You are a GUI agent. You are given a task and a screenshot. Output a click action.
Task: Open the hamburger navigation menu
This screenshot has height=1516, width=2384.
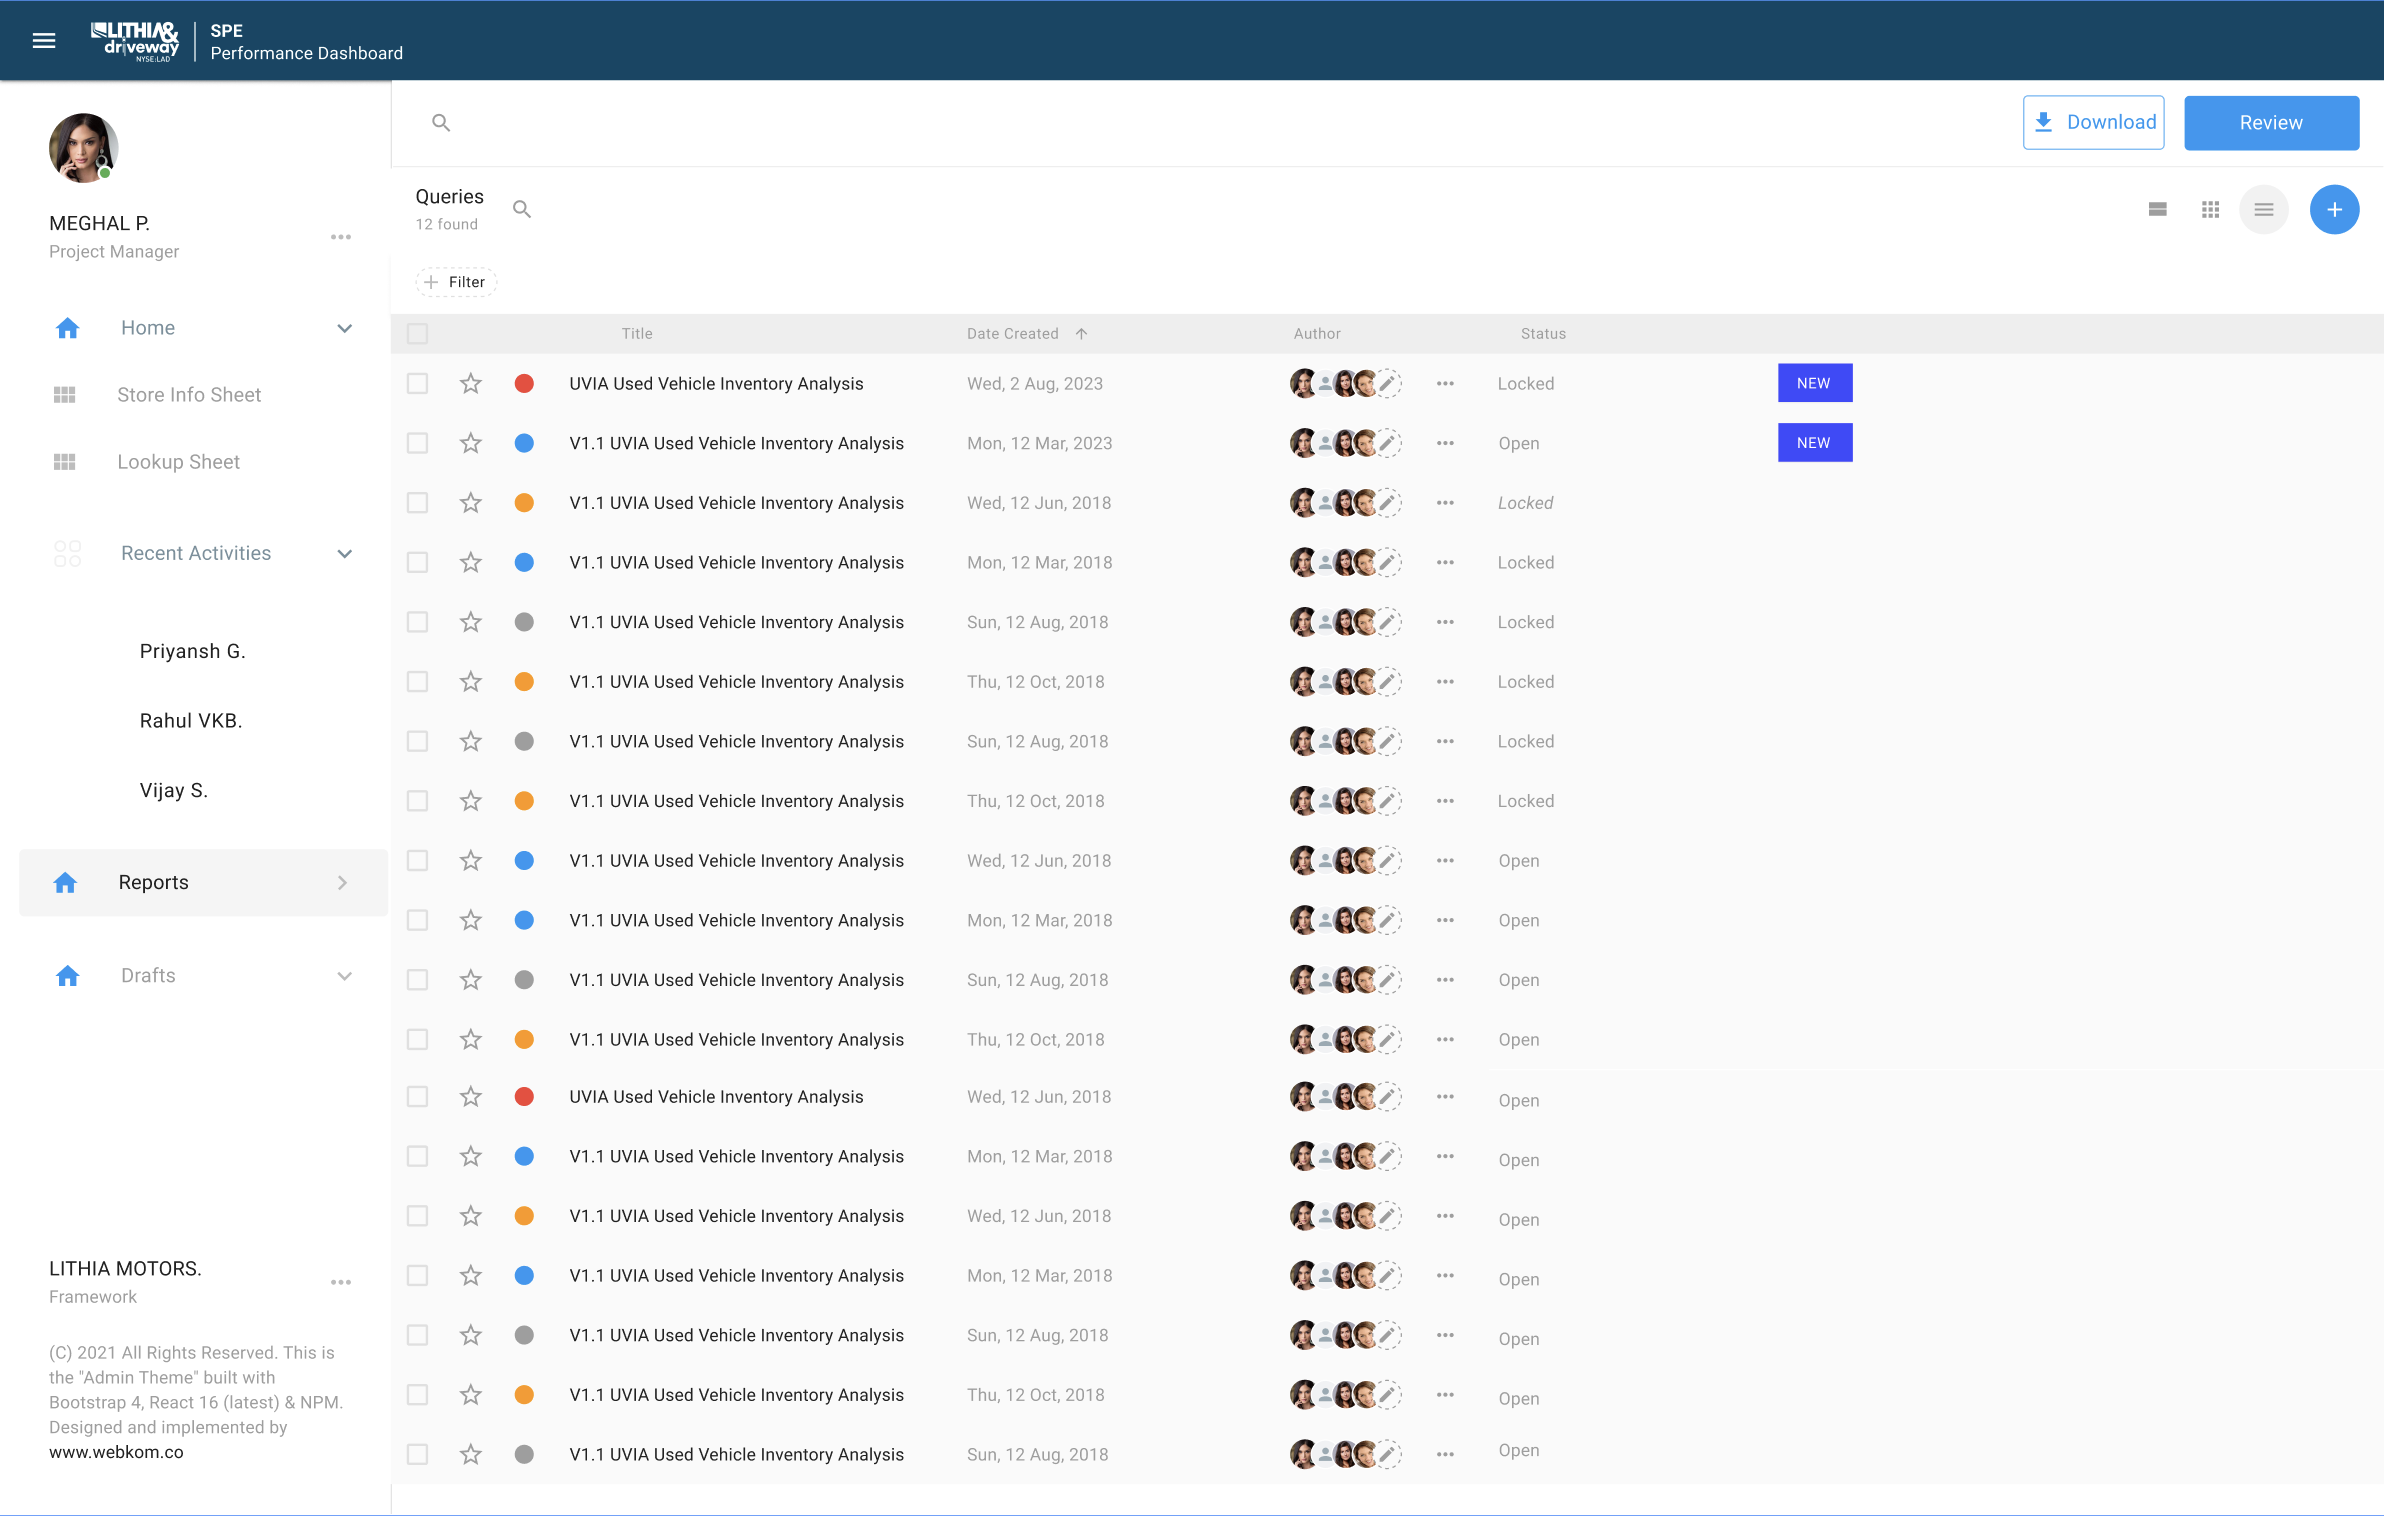[44, 40]
